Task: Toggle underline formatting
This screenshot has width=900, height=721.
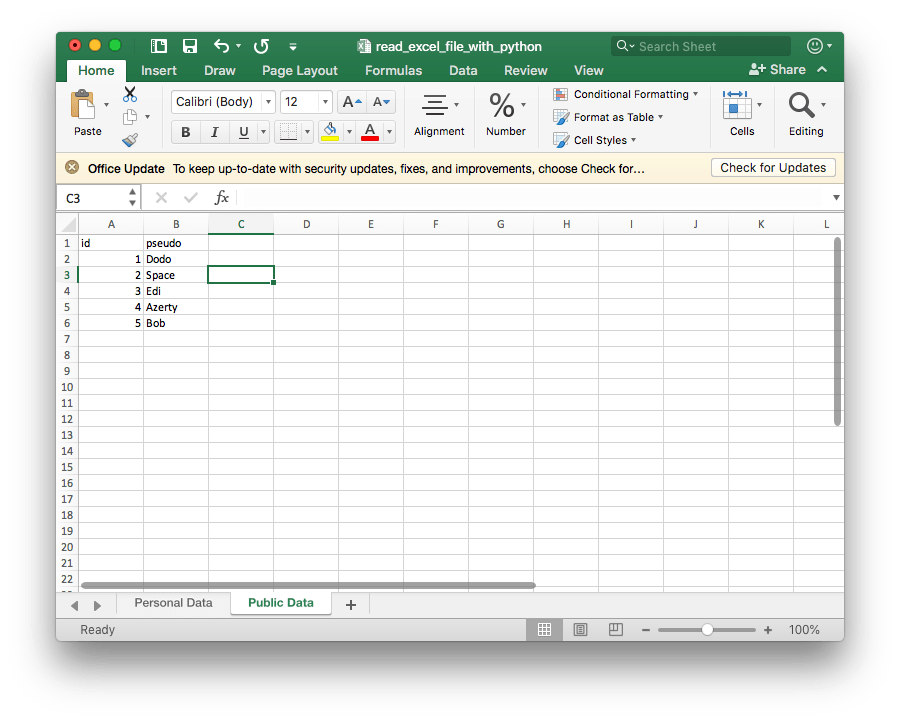Action: click(x=241, y=132)
